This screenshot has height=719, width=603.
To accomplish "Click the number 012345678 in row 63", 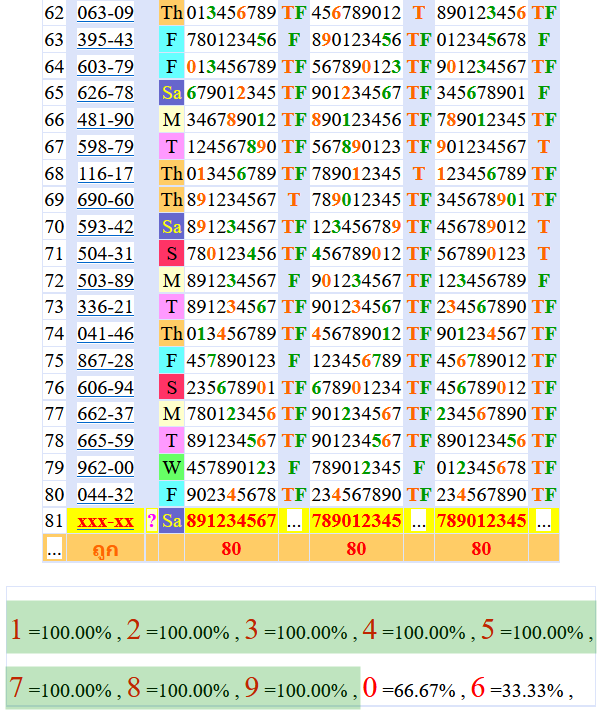I will pyautogui.click(x=481, y=40).
